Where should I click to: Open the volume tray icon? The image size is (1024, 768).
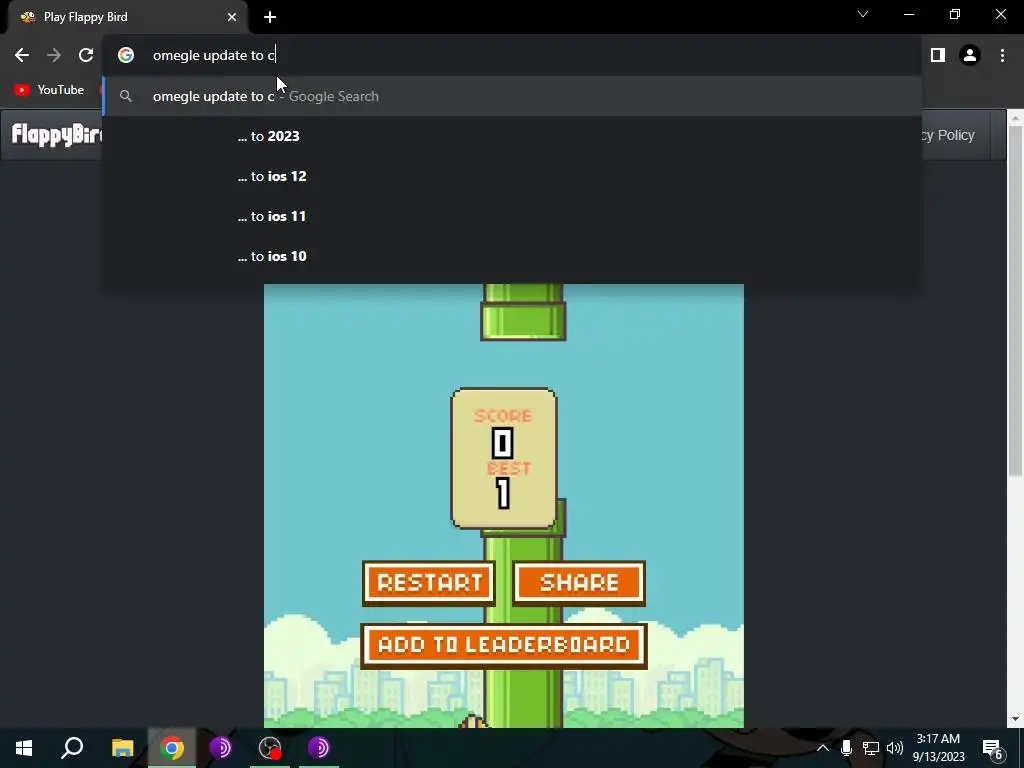895,748
